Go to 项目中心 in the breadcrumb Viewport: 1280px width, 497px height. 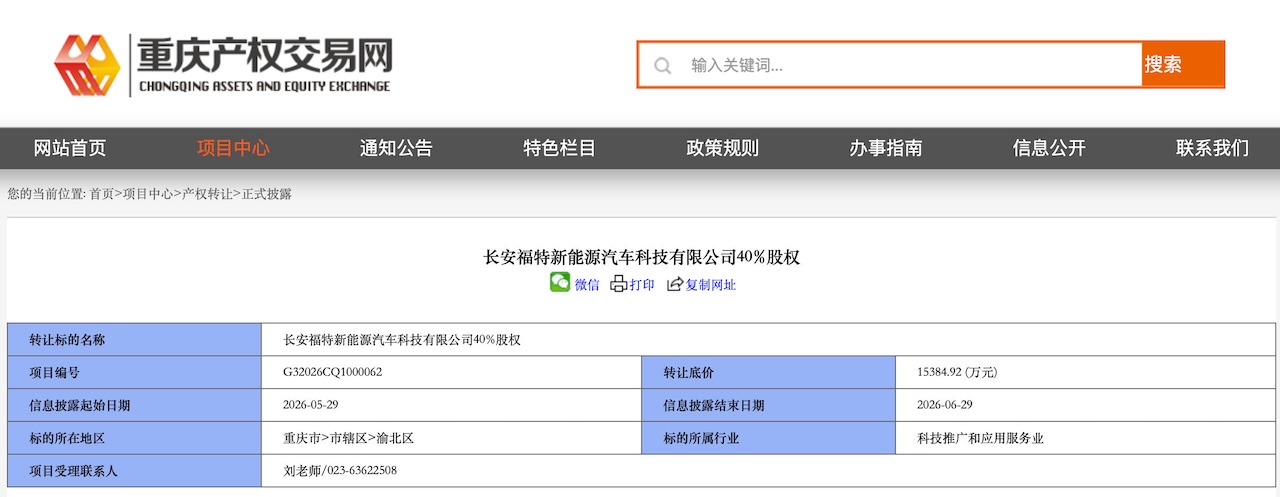pyautogui.click(x=148, y=194)
